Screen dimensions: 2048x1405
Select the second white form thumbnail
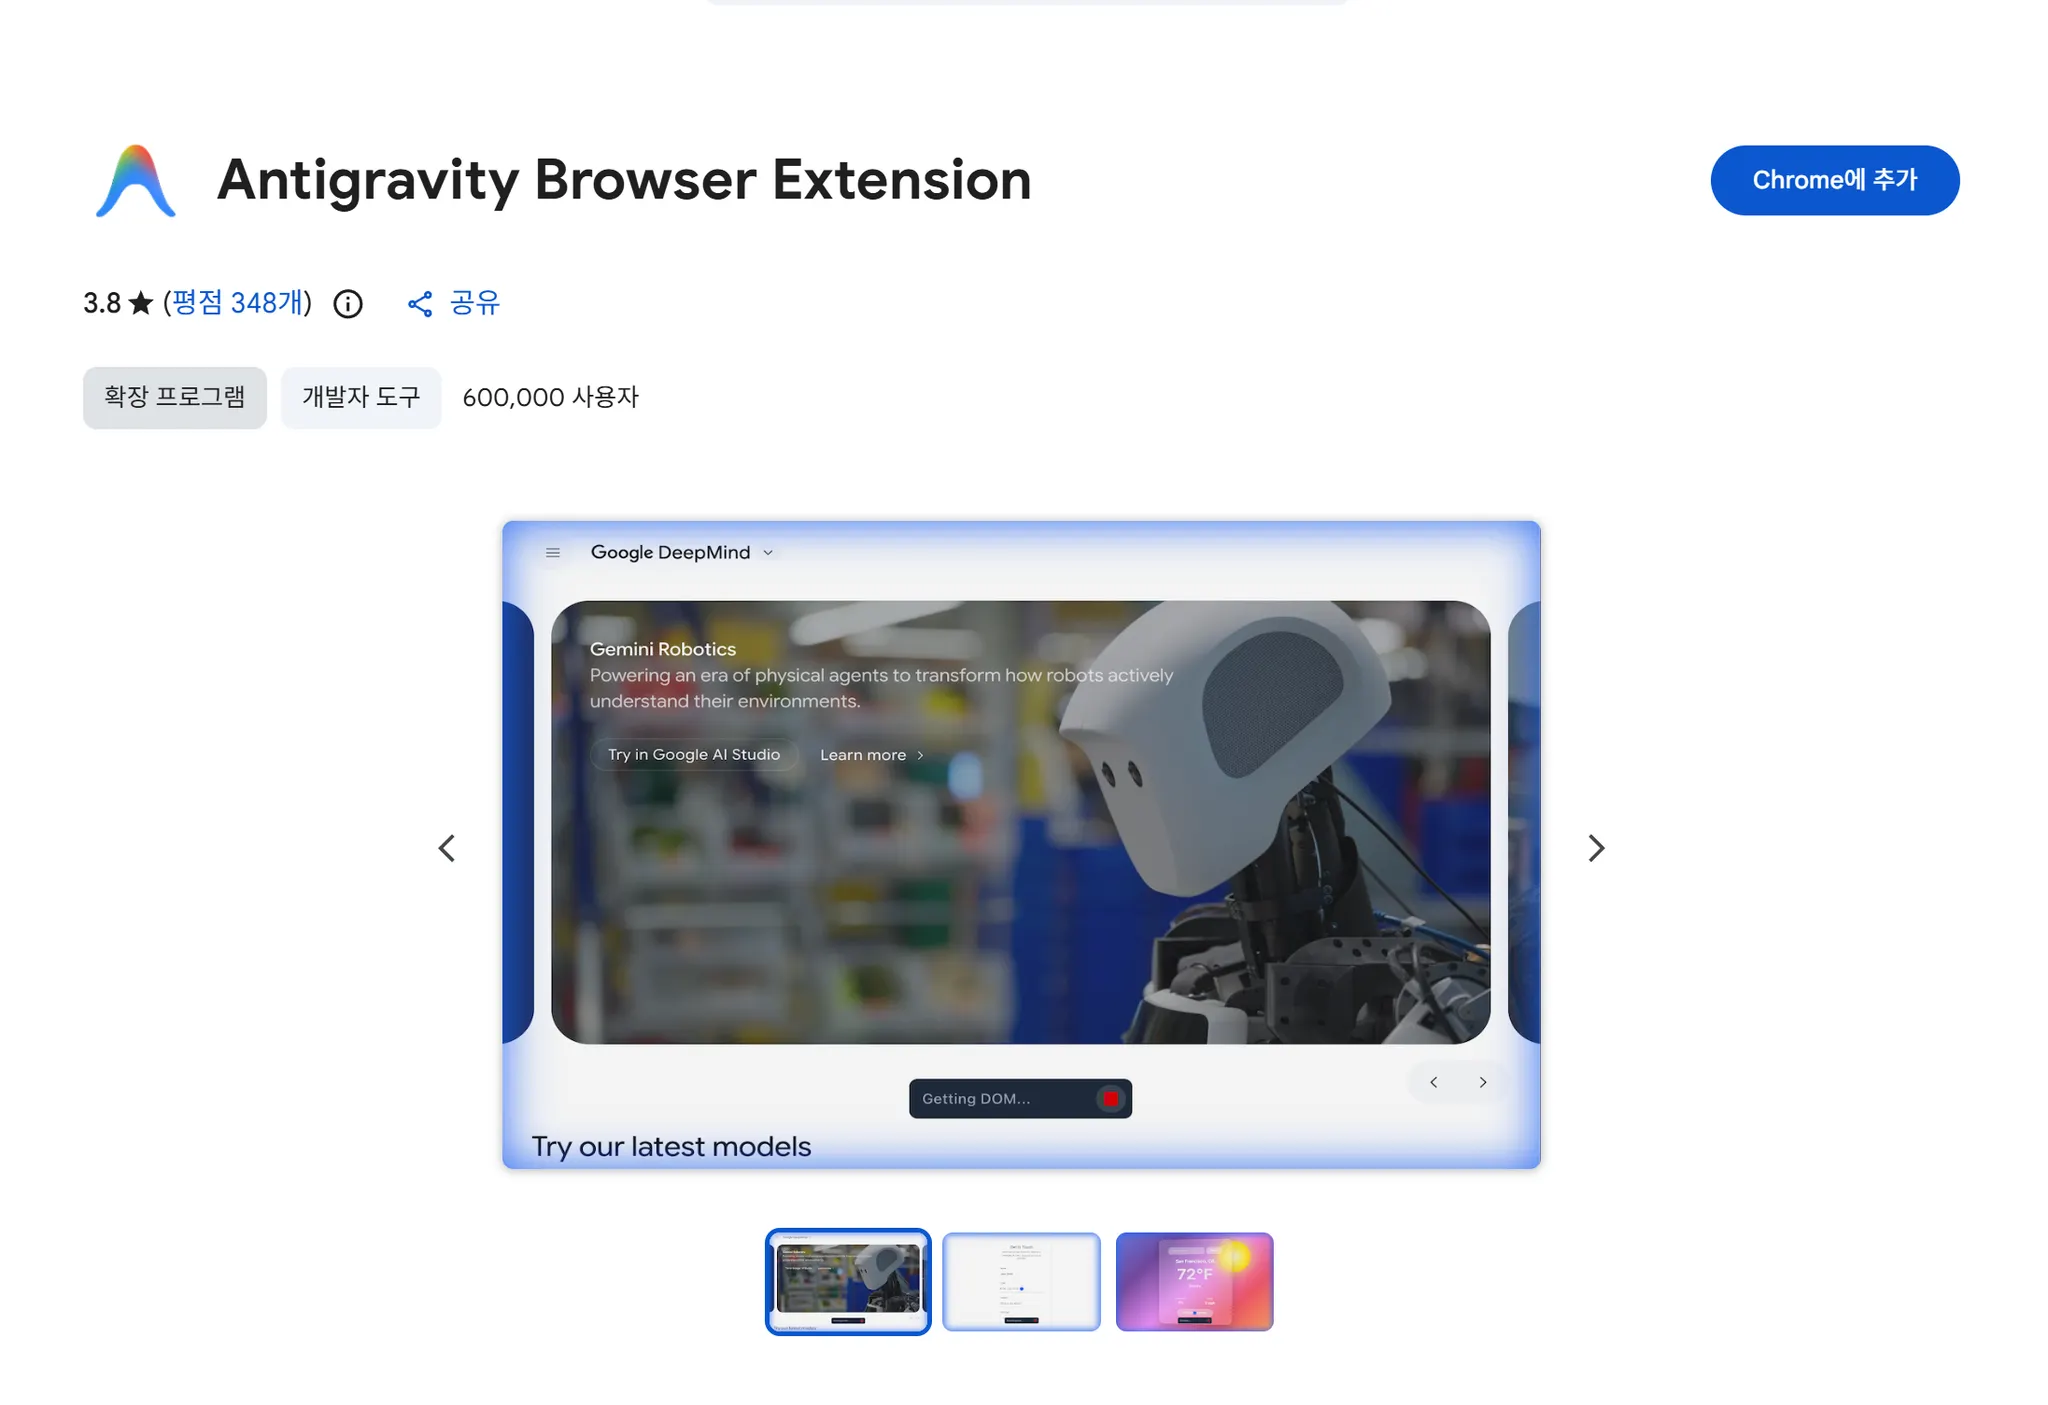pos(1021,1281)
